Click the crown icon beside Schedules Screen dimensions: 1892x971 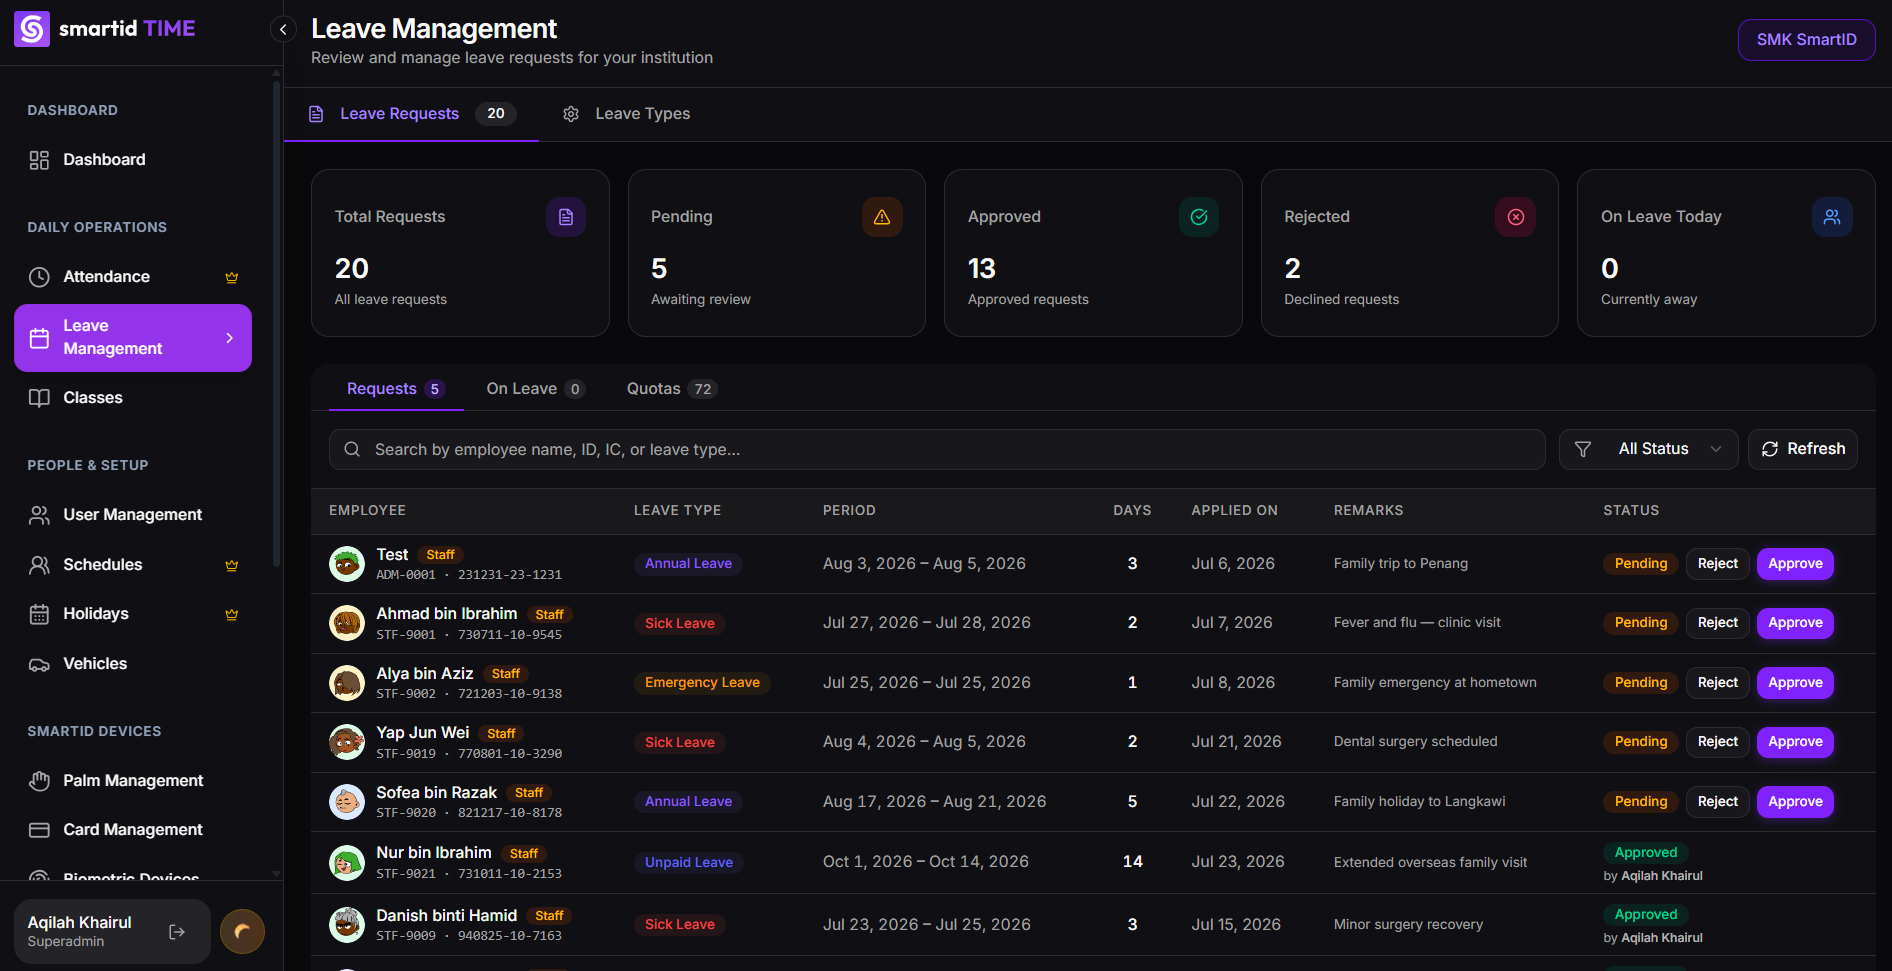231,566
